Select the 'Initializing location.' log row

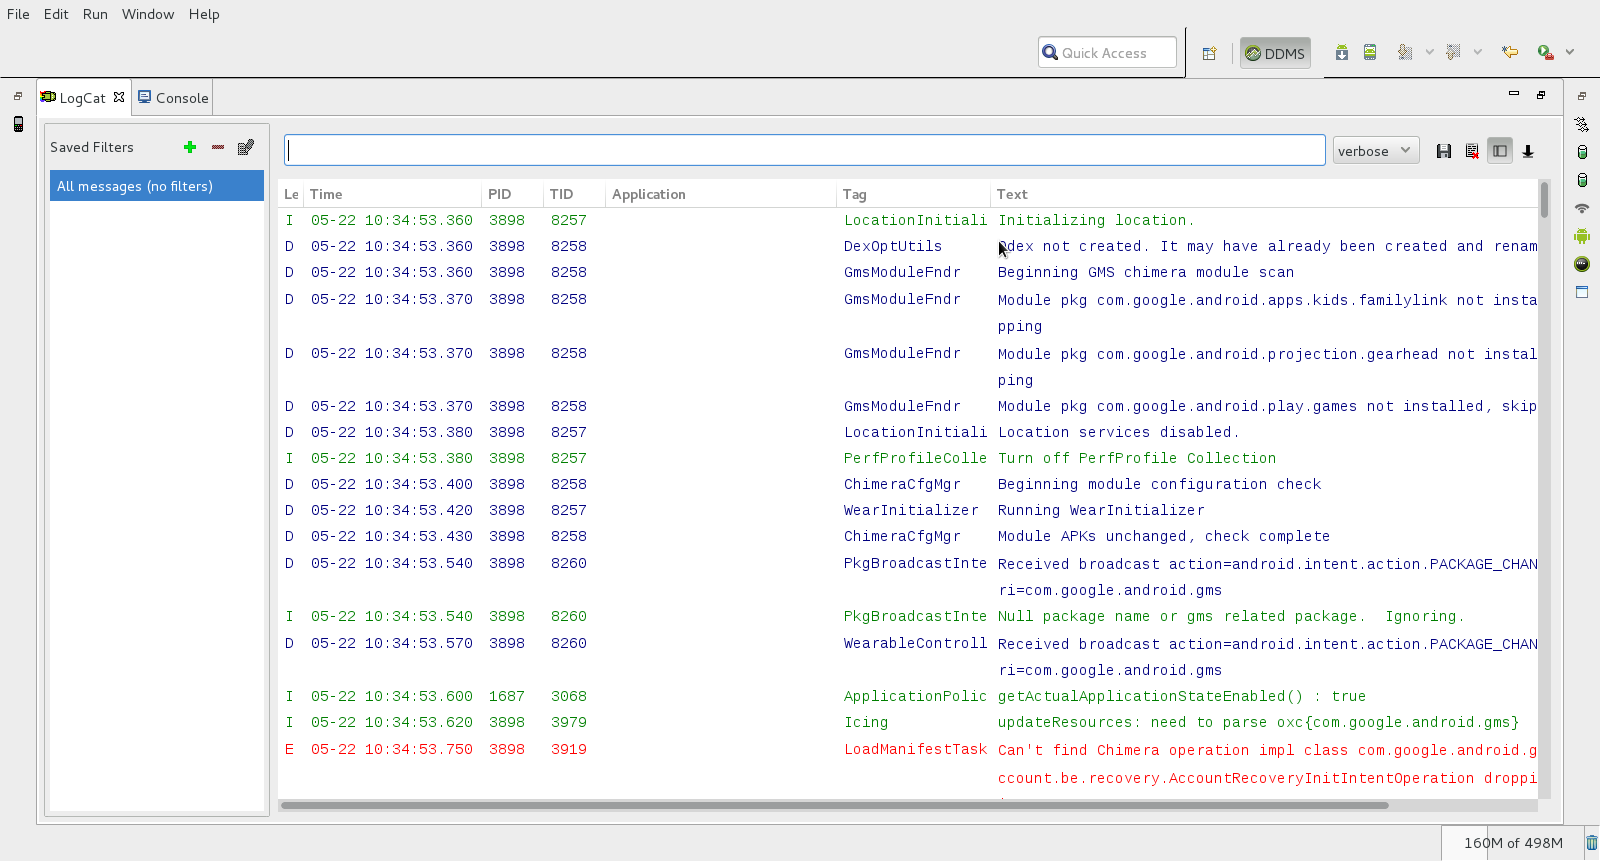(x=908, y=220)
